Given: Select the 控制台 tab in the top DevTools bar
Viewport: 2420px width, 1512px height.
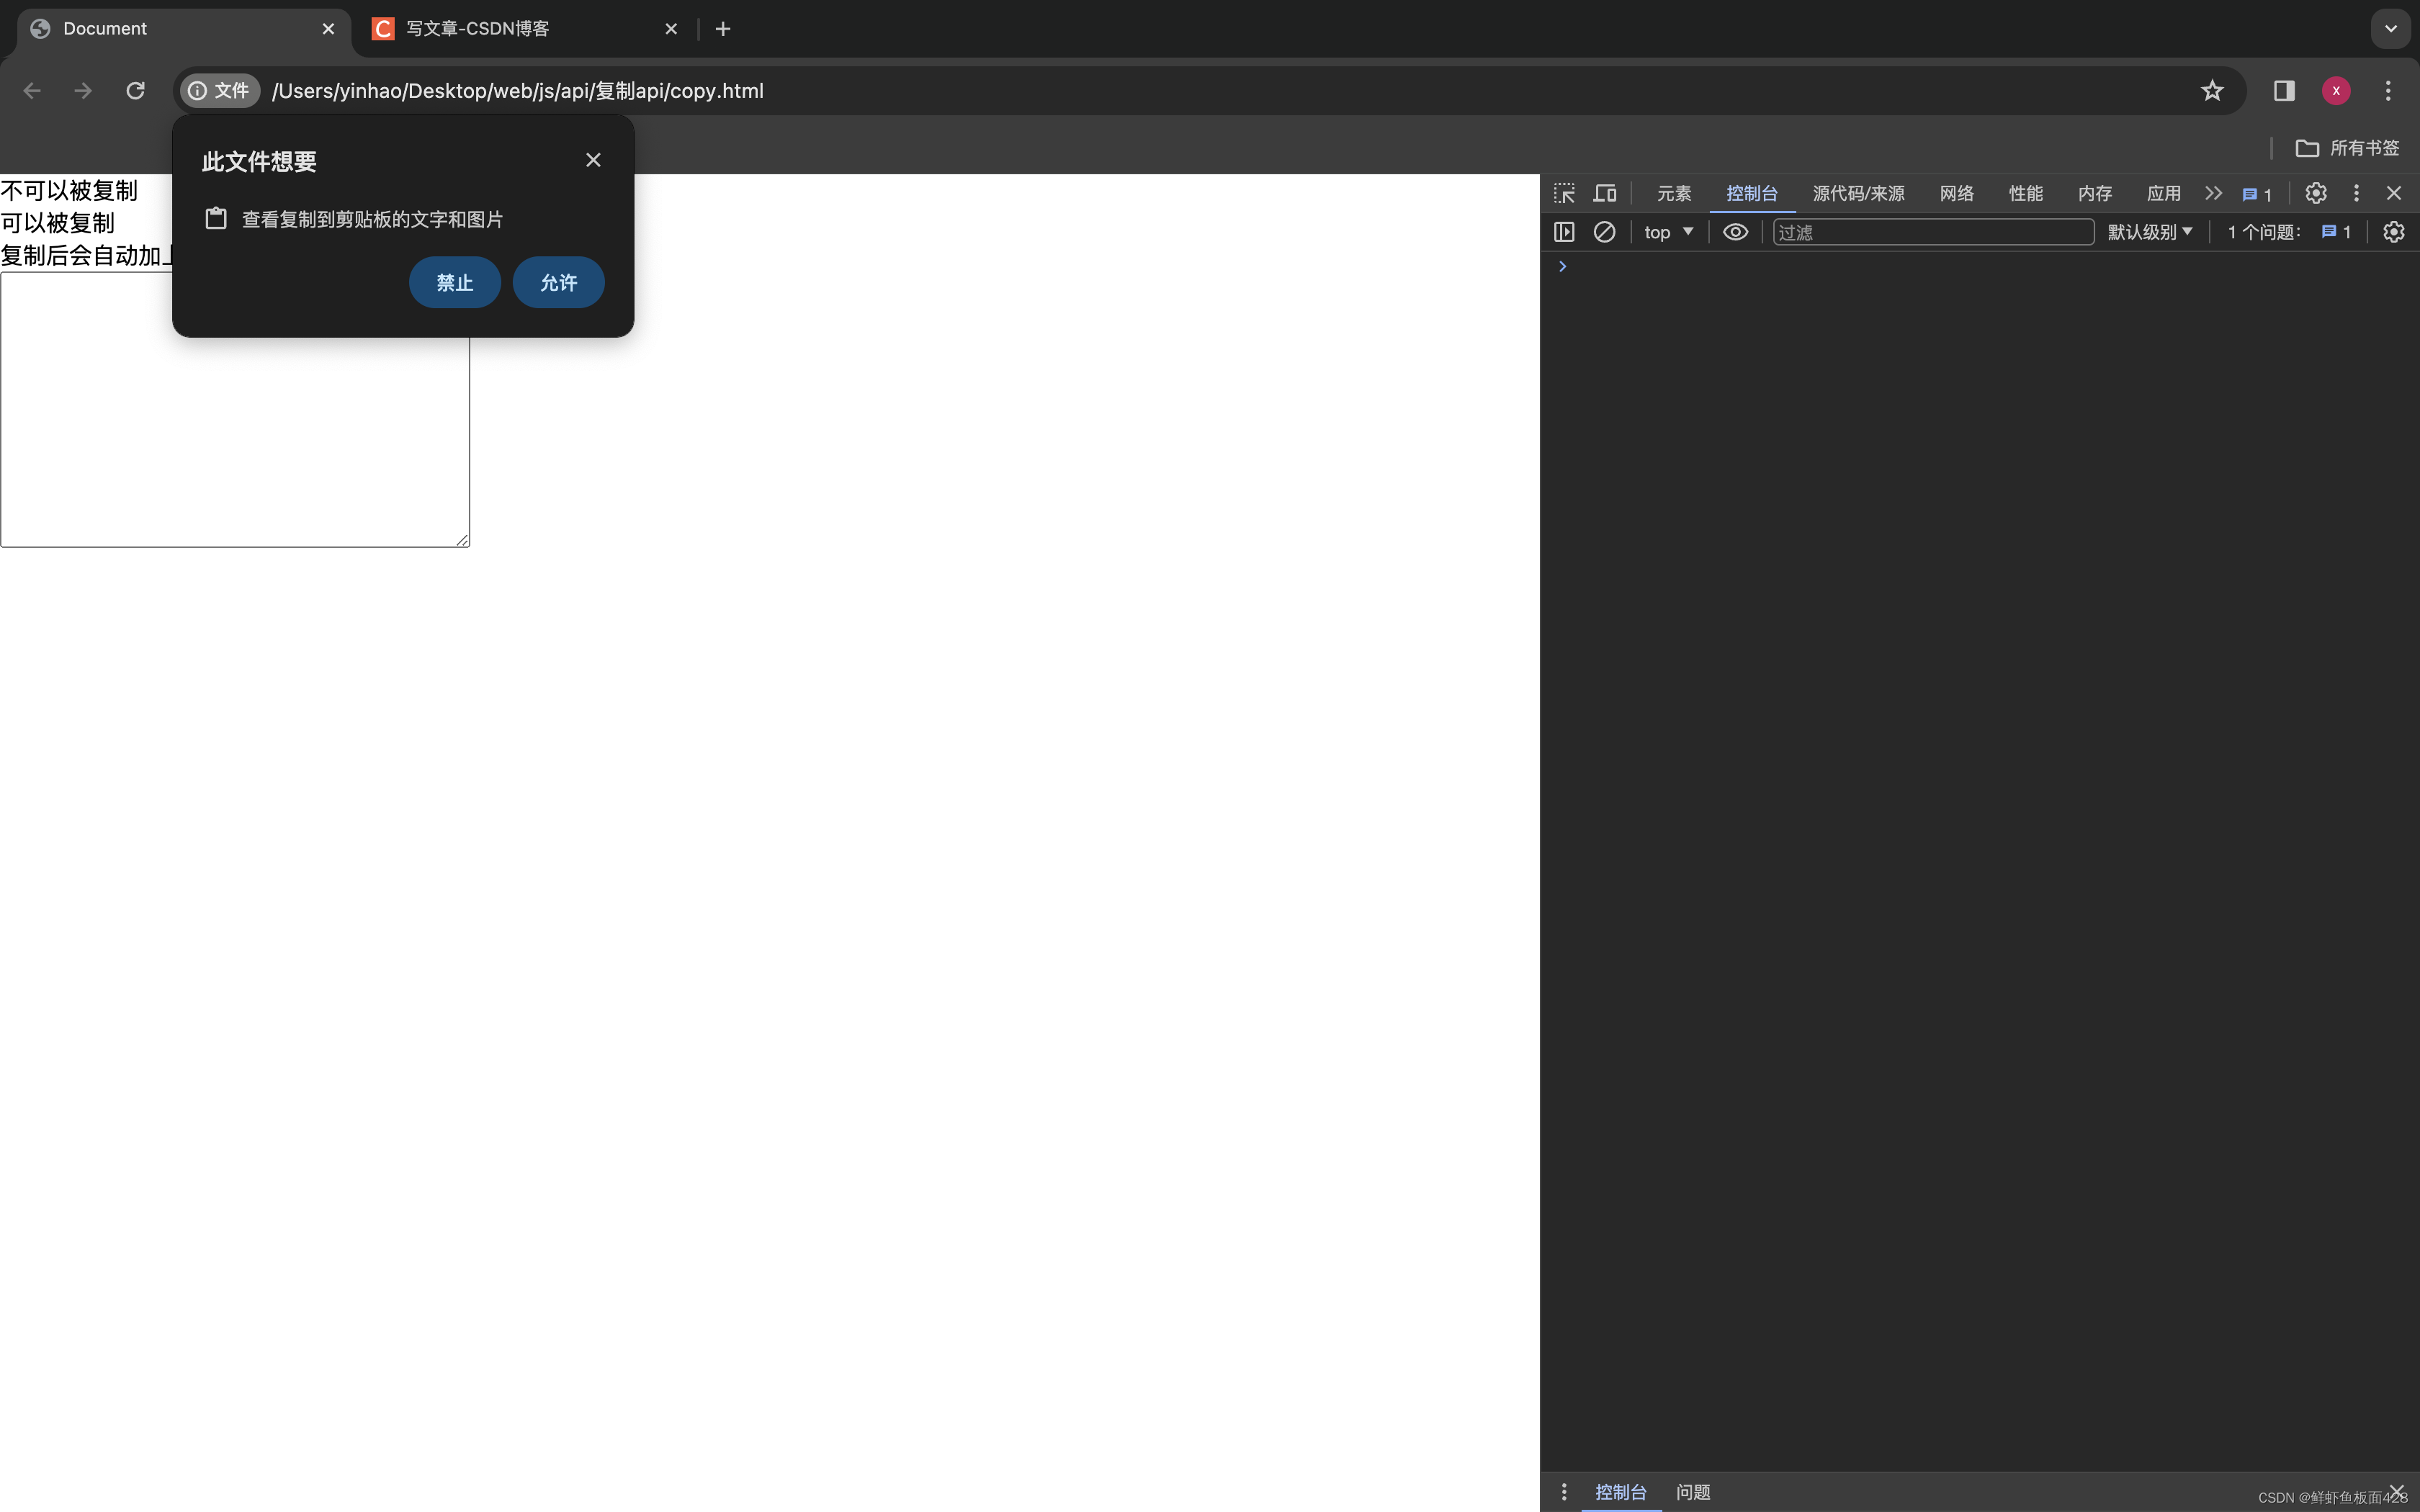Looking at the screenshot, I should click(1752, 193).
